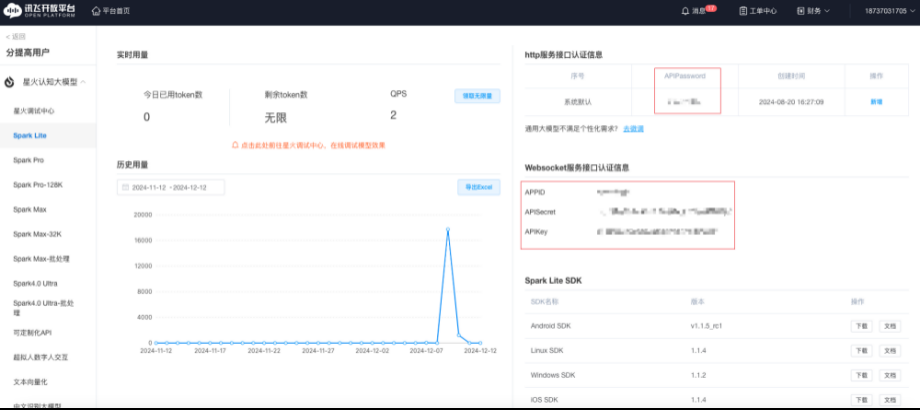The image size is (920, 410).
Task: Click the blurred APIKey value
Action: [x=658, y=232]
